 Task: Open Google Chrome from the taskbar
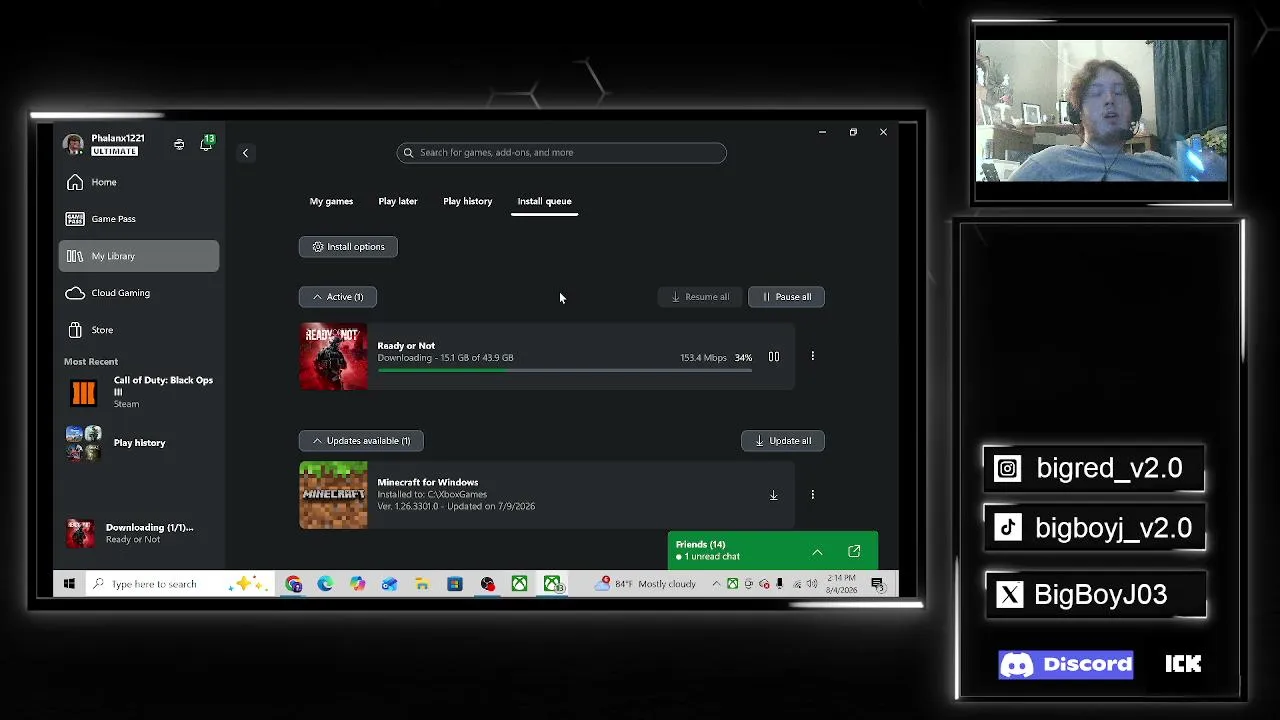293,584
